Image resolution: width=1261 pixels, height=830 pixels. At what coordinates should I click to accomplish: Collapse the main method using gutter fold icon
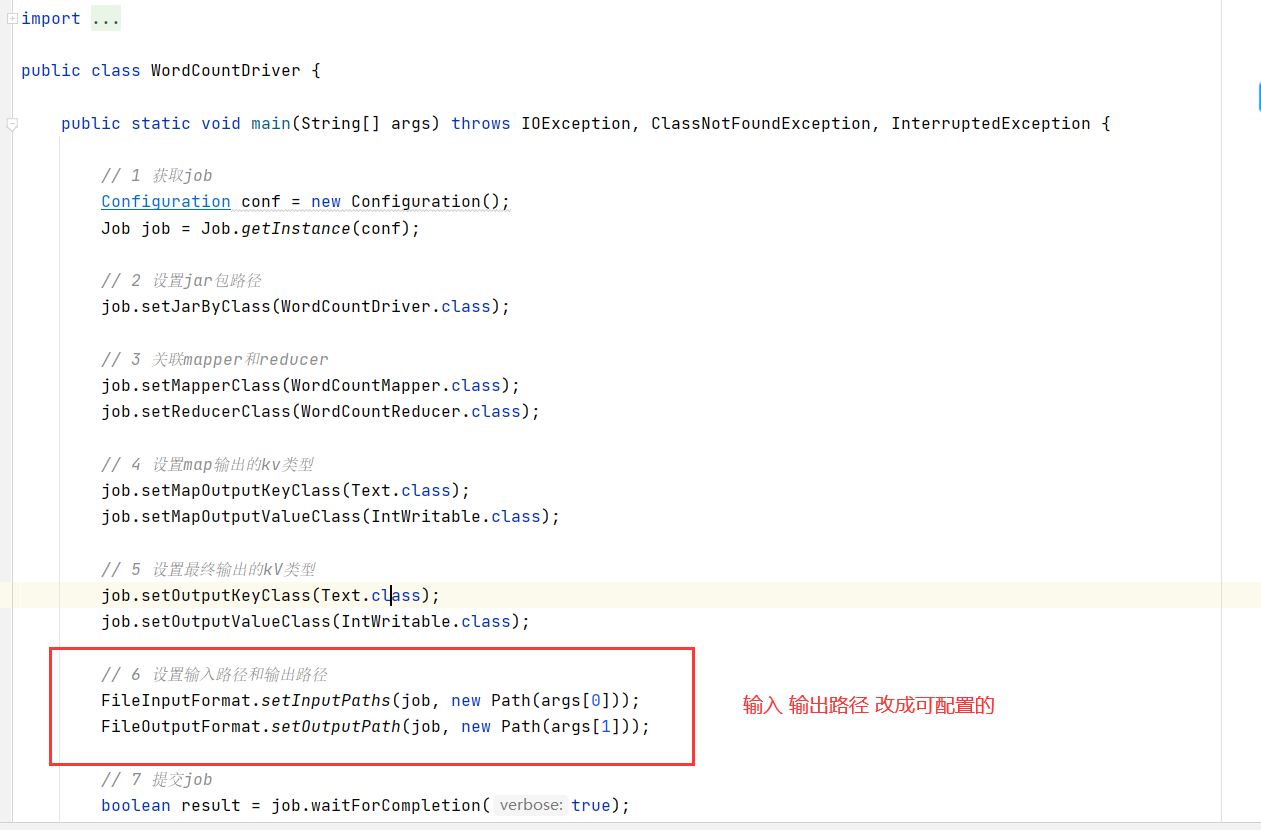pyautogui.click(x=12, y=124)
